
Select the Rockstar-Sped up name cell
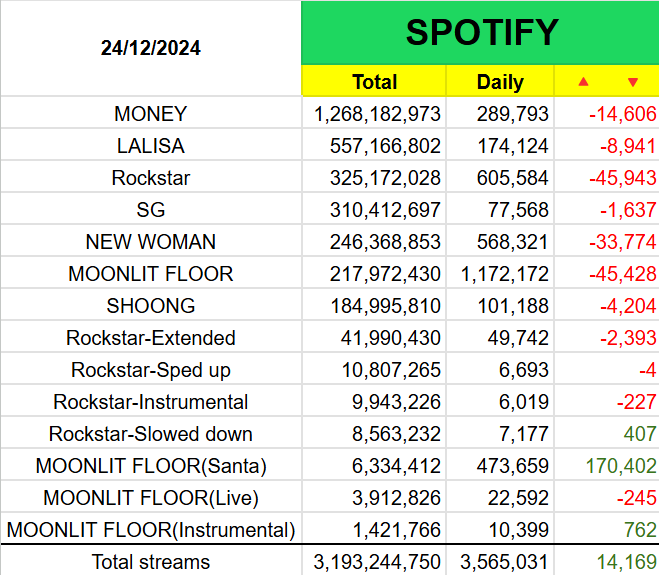[151, 369]
